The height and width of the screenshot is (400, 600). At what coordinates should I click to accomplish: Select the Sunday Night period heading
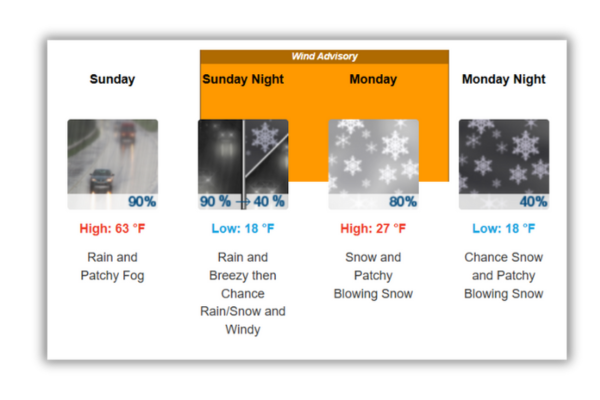[243, 79]
